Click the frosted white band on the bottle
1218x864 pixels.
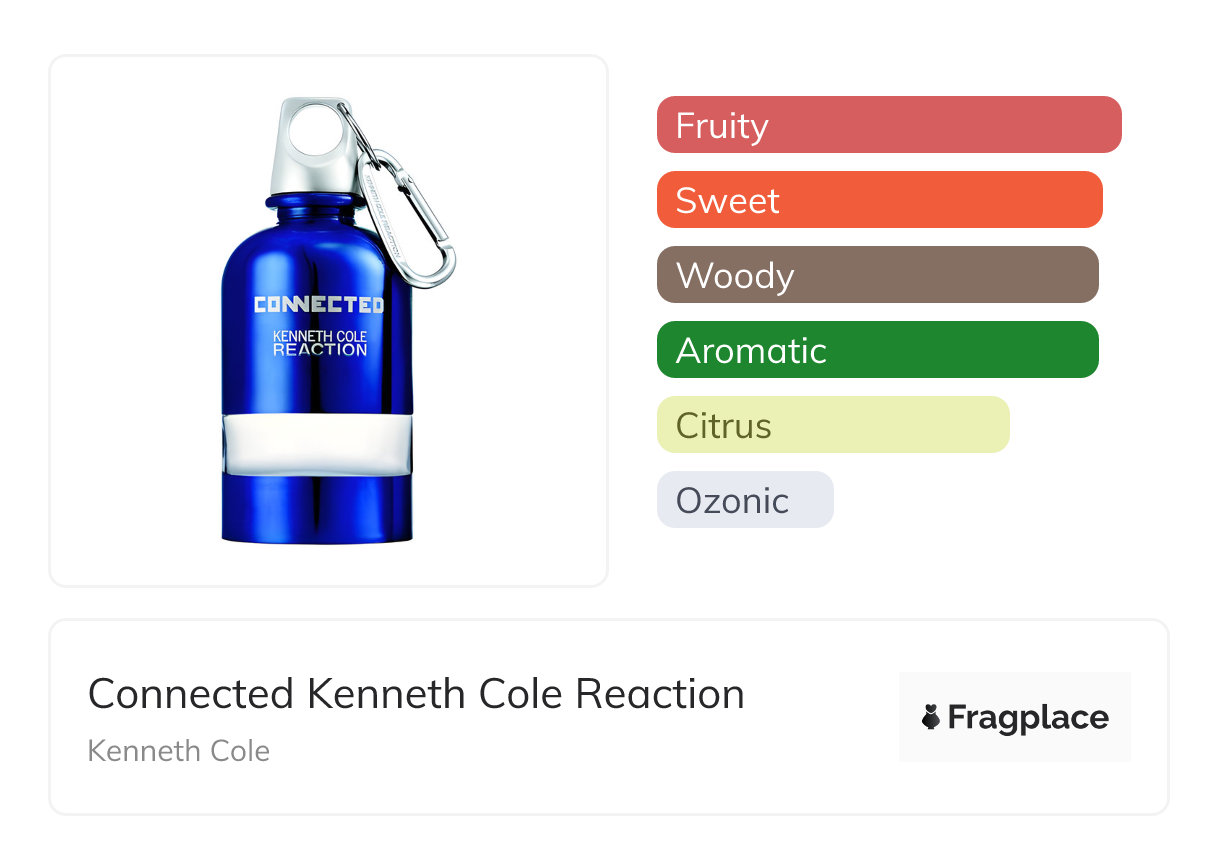(x=316, y=440)
